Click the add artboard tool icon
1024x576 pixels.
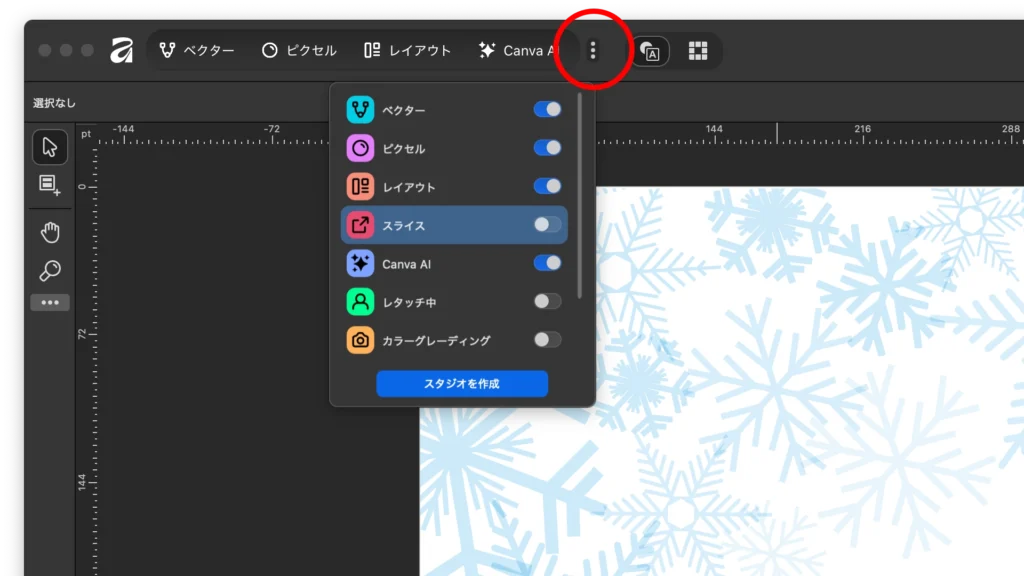49,185
